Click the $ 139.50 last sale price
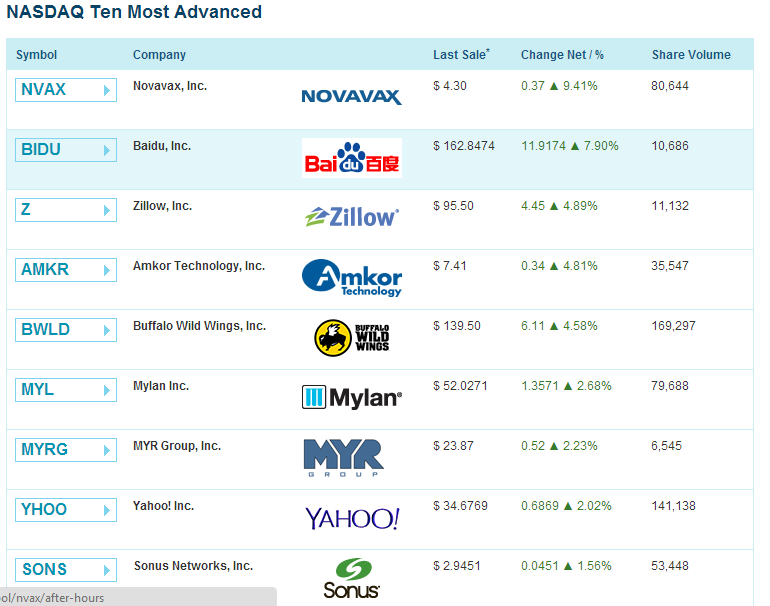The width and height of the screenshot is (770, 606). (457, 326)
